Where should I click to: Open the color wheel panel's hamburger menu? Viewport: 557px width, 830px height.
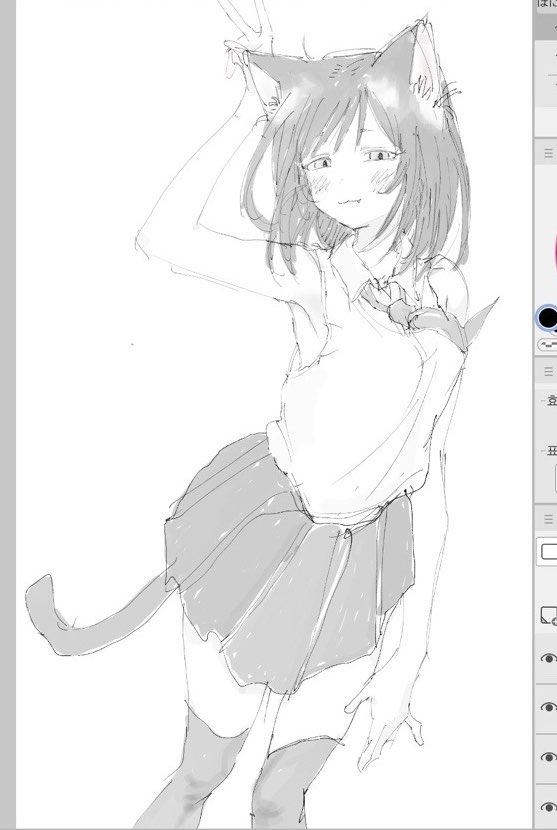pos(549,154)
